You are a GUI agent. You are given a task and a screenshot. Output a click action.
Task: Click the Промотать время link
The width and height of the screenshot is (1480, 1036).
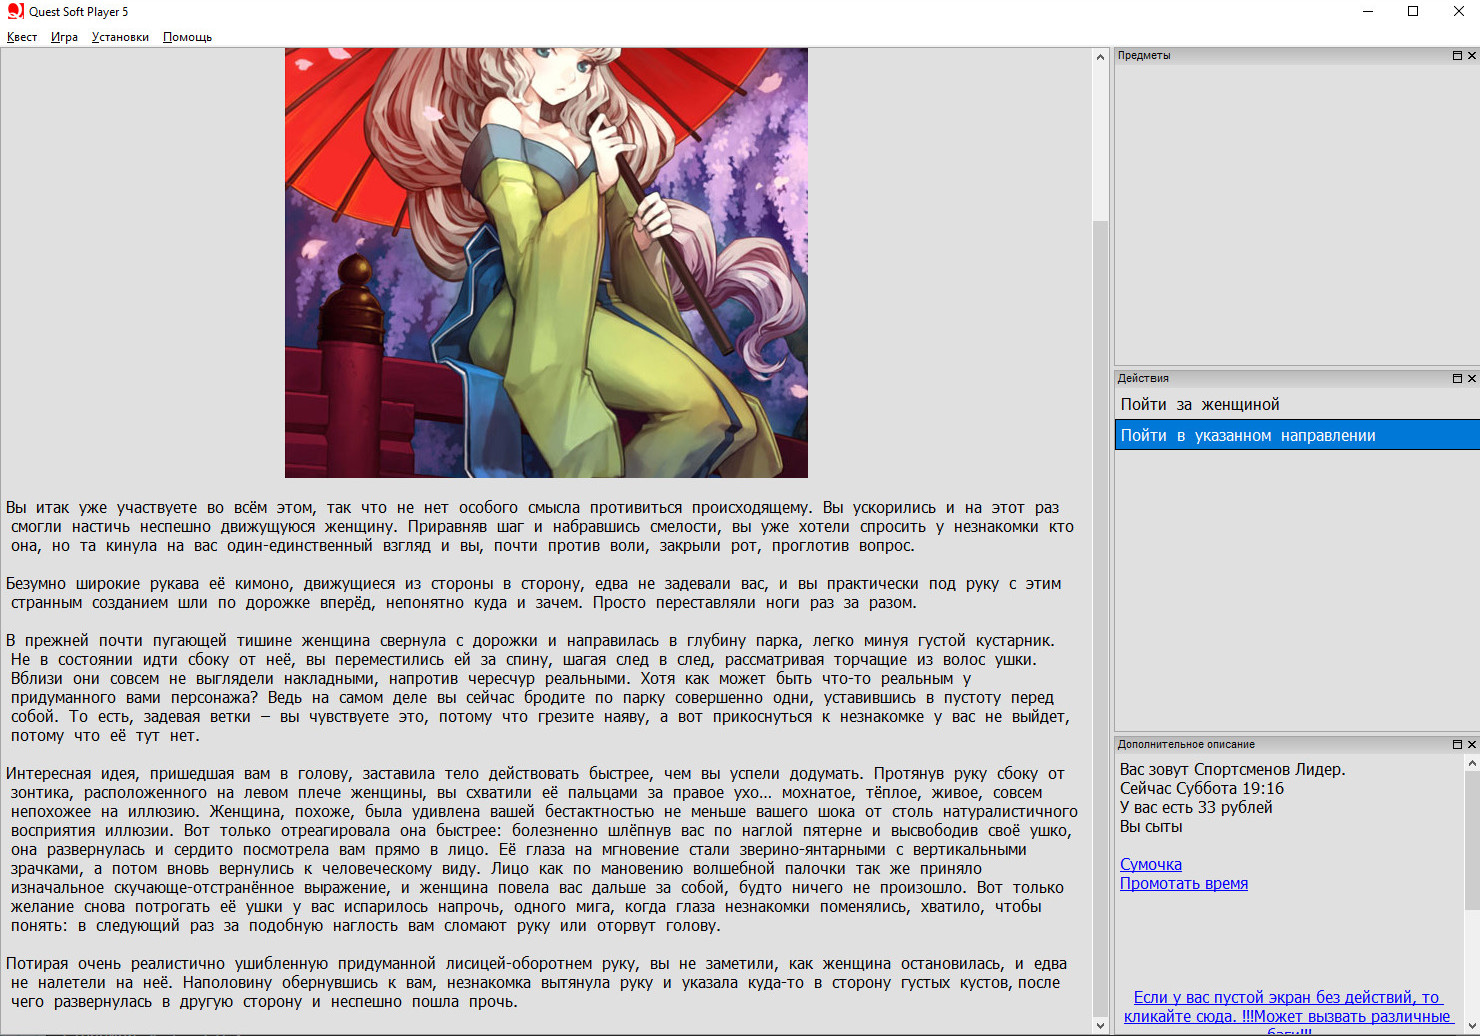pos(1183,883)
